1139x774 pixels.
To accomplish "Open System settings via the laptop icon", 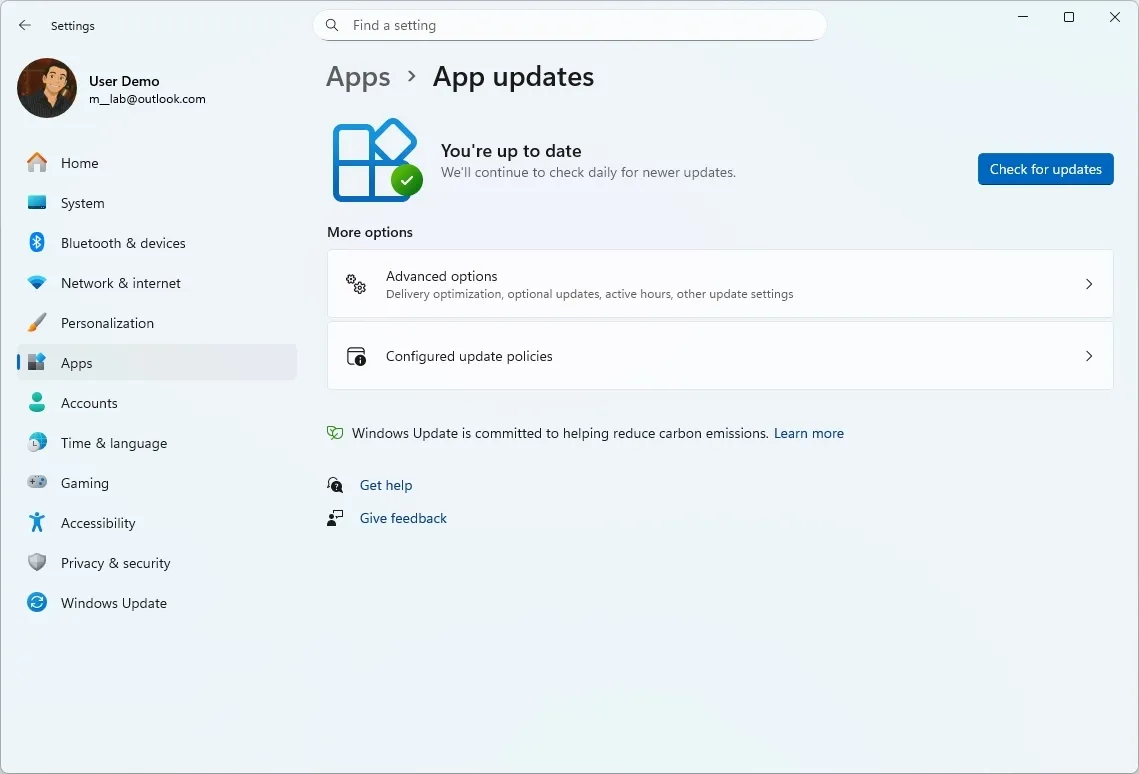I will pos(37,203).
